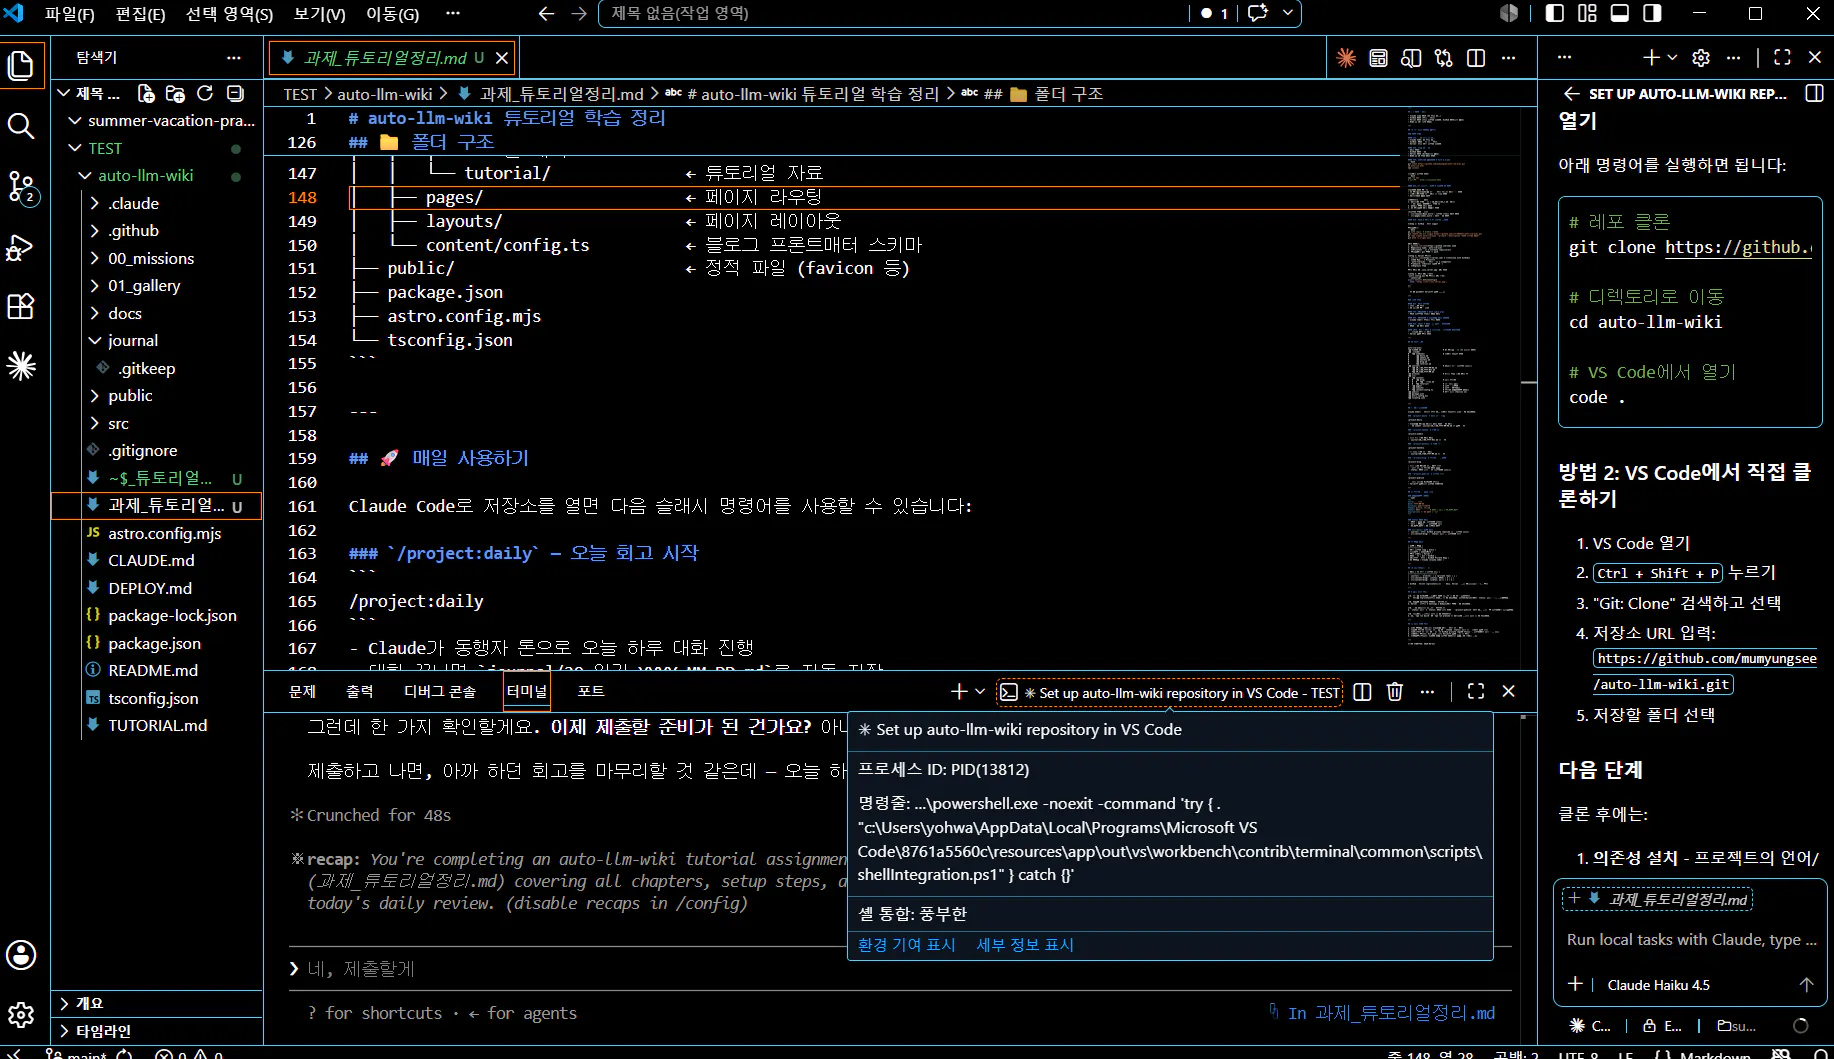This screenshot has height=1059, width=1834.
Task: Maximize the Claude chat side panel
Action: point(1782,58)
